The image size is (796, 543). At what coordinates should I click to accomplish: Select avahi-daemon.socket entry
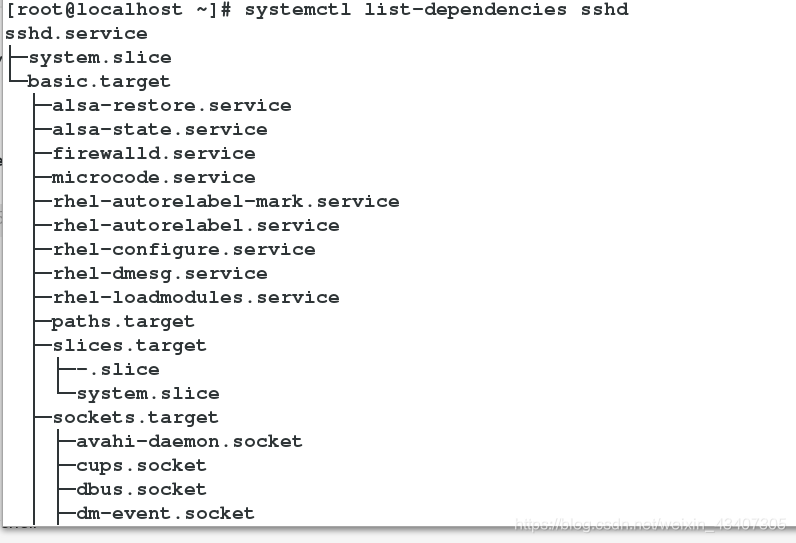(x=189, y=442)
